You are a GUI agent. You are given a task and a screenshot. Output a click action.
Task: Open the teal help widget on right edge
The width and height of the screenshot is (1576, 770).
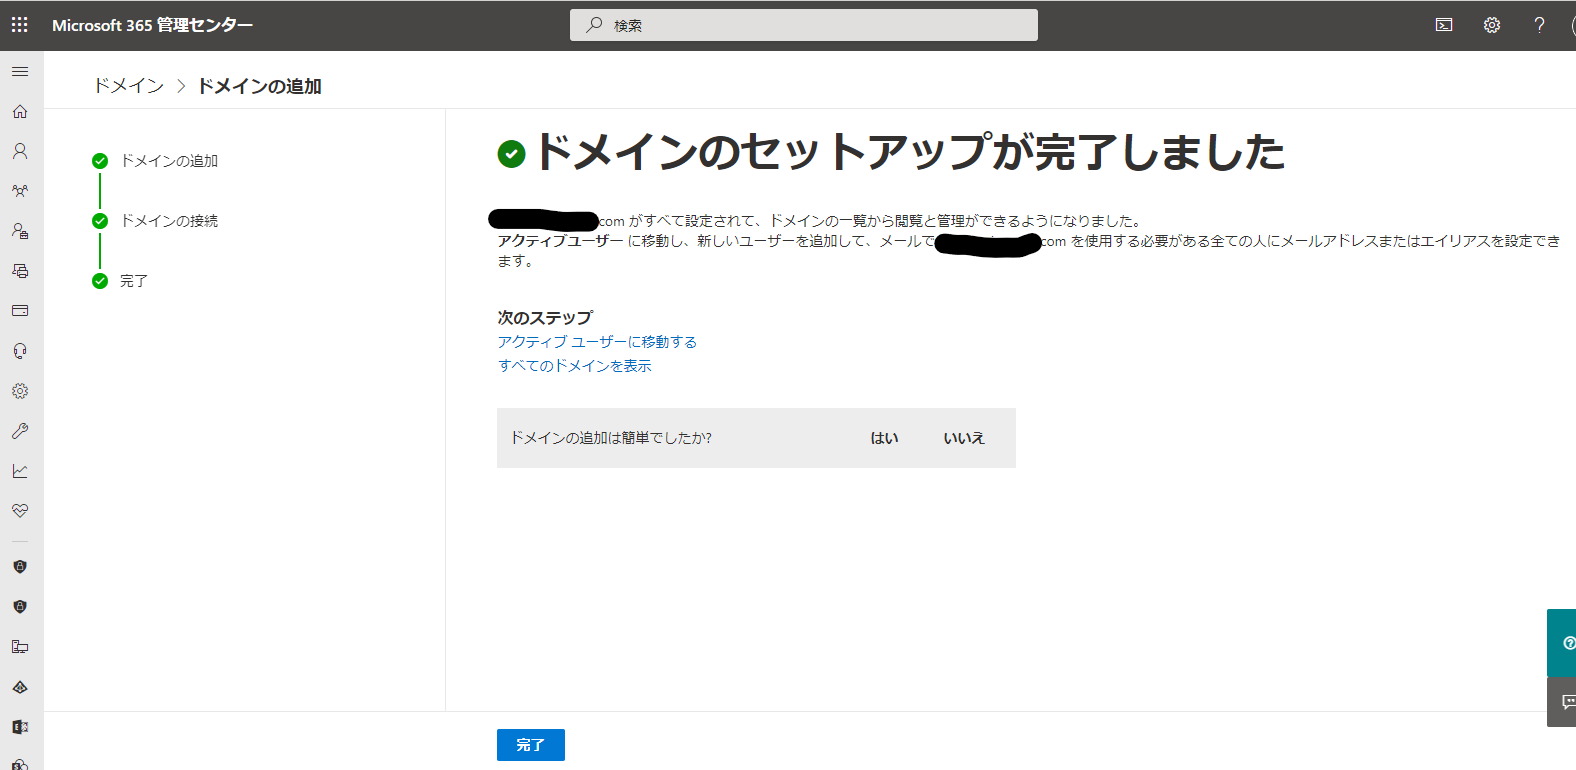(x=1562, y=643)
